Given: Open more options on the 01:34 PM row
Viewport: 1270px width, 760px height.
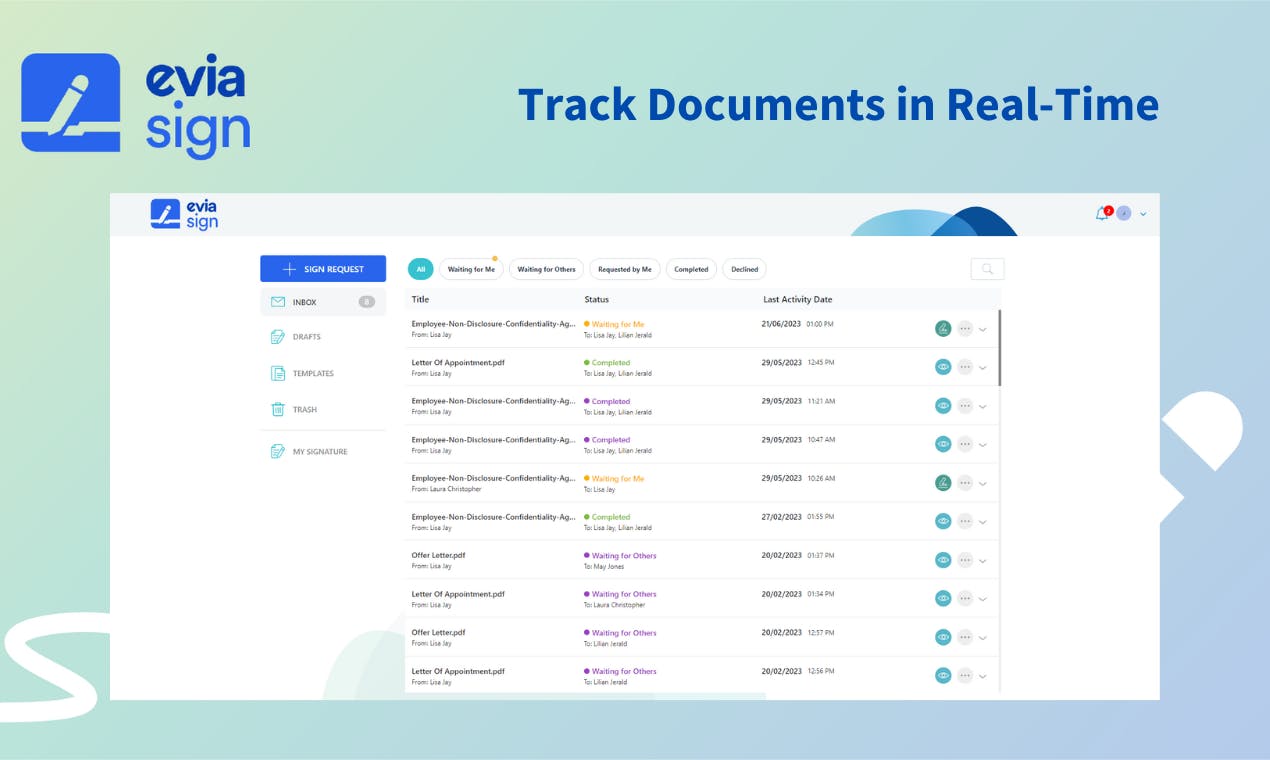Looking at the screenshot, I should coord(965,598).
